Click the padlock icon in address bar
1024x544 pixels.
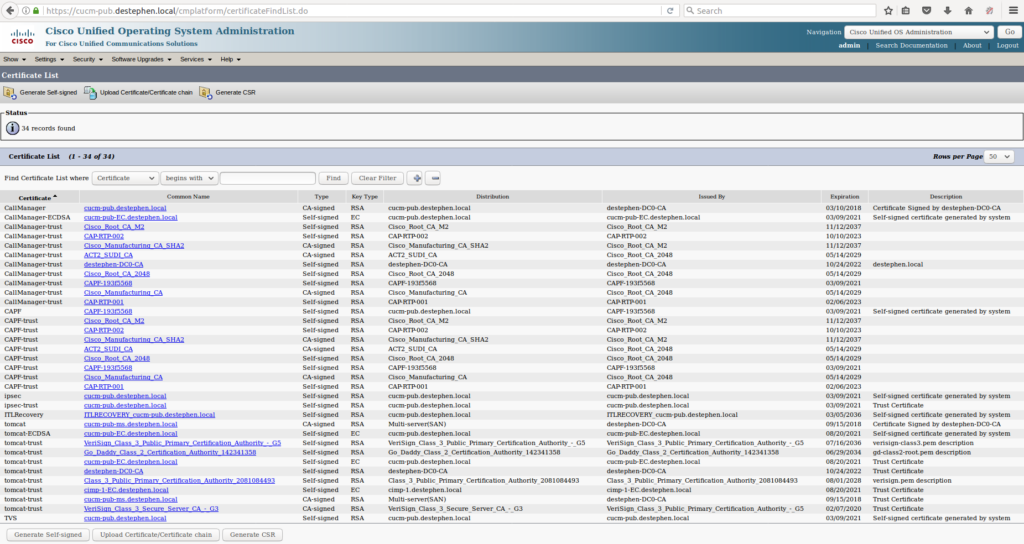point(36,10)
